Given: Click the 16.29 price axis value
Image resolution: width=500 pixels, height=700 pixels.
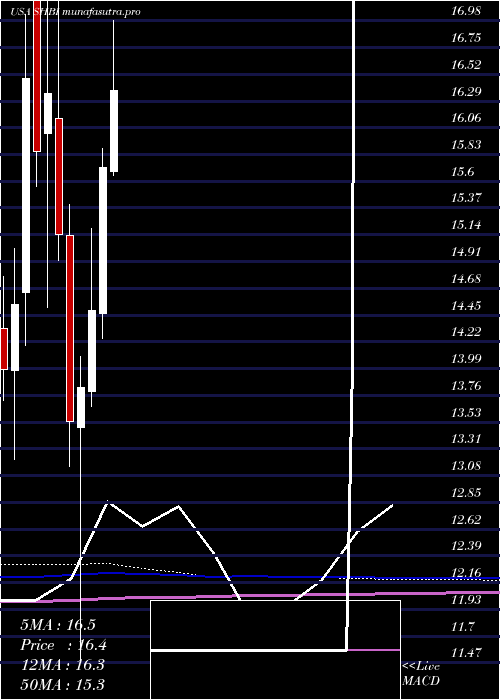Looking at the screenshot, I should pos(466,91).
